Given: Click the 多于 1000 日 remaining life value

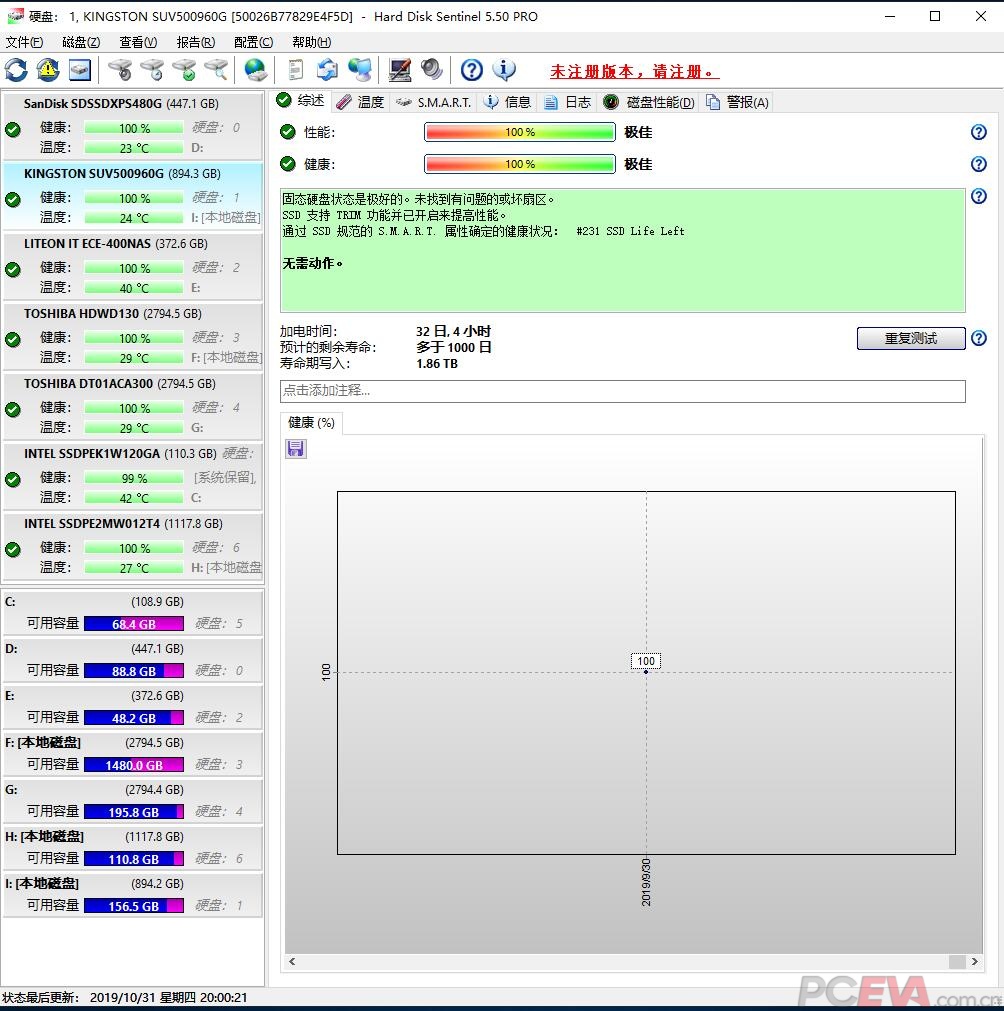Looking at the screenshot, I should [x=454, y=348].
